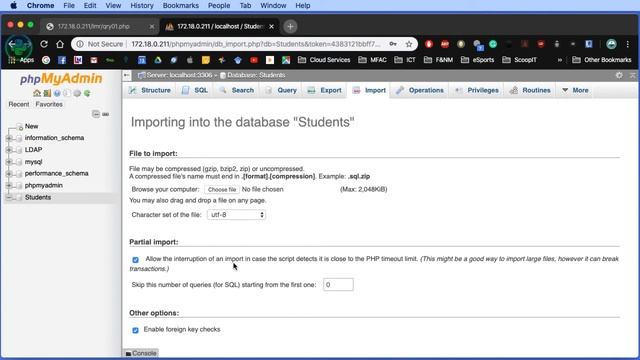Open the Console panel

coord(140,353)
